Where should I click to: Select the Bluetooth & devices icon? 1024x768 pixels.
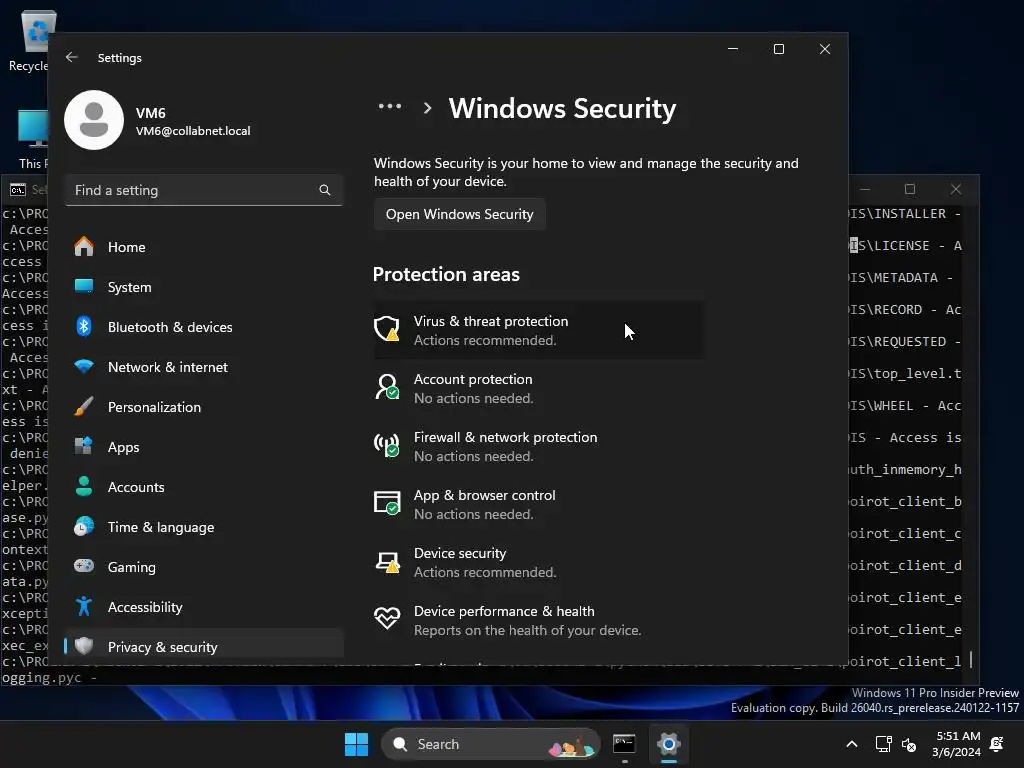pyautogui.click(x=84, y=327)
